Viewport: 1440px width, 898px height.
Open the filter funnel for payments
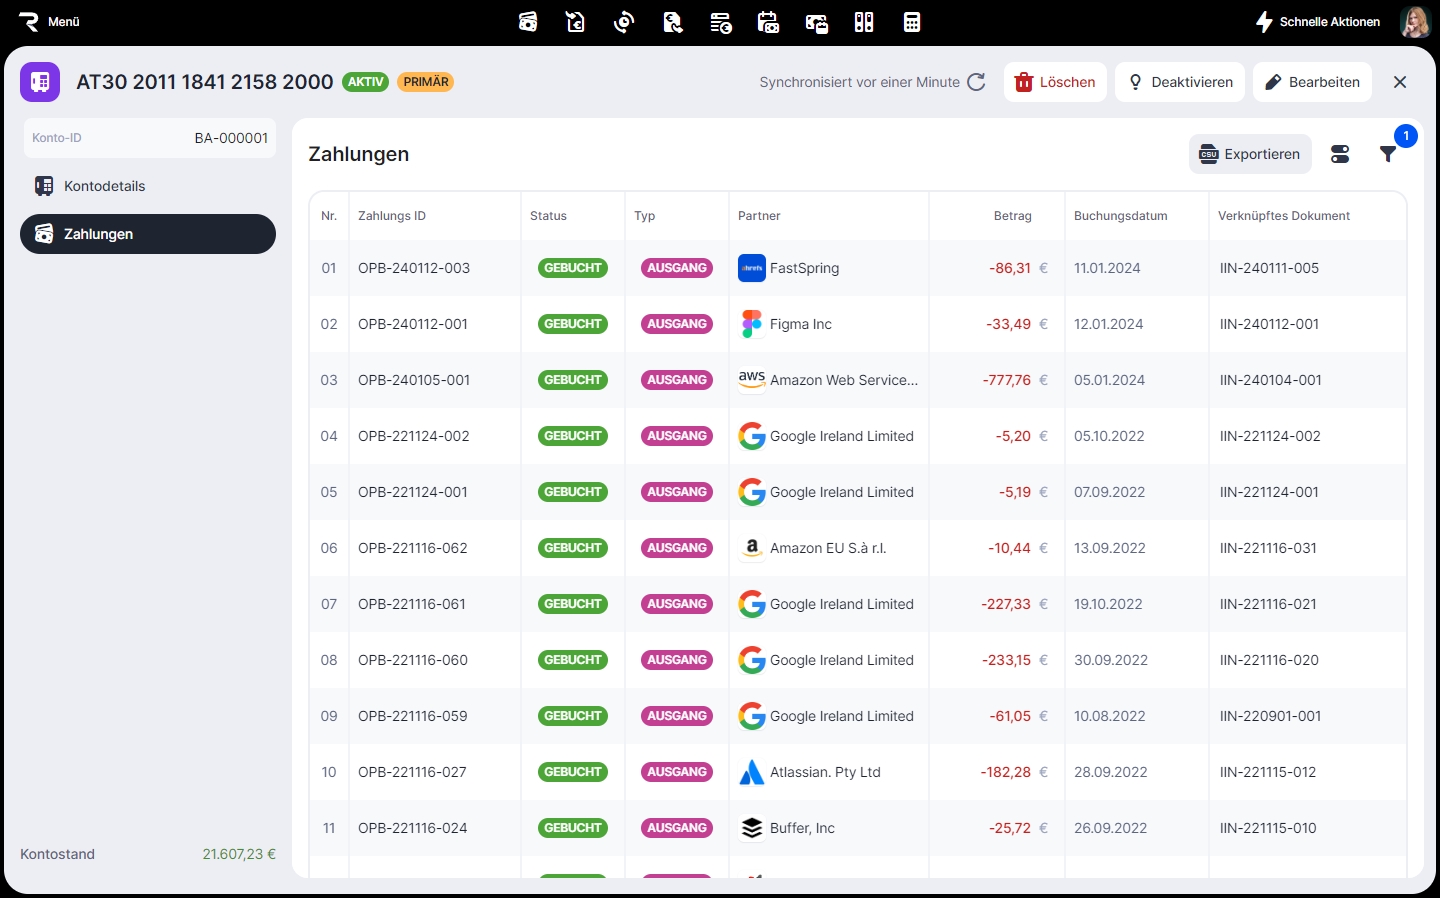[x=1388, y=154]
